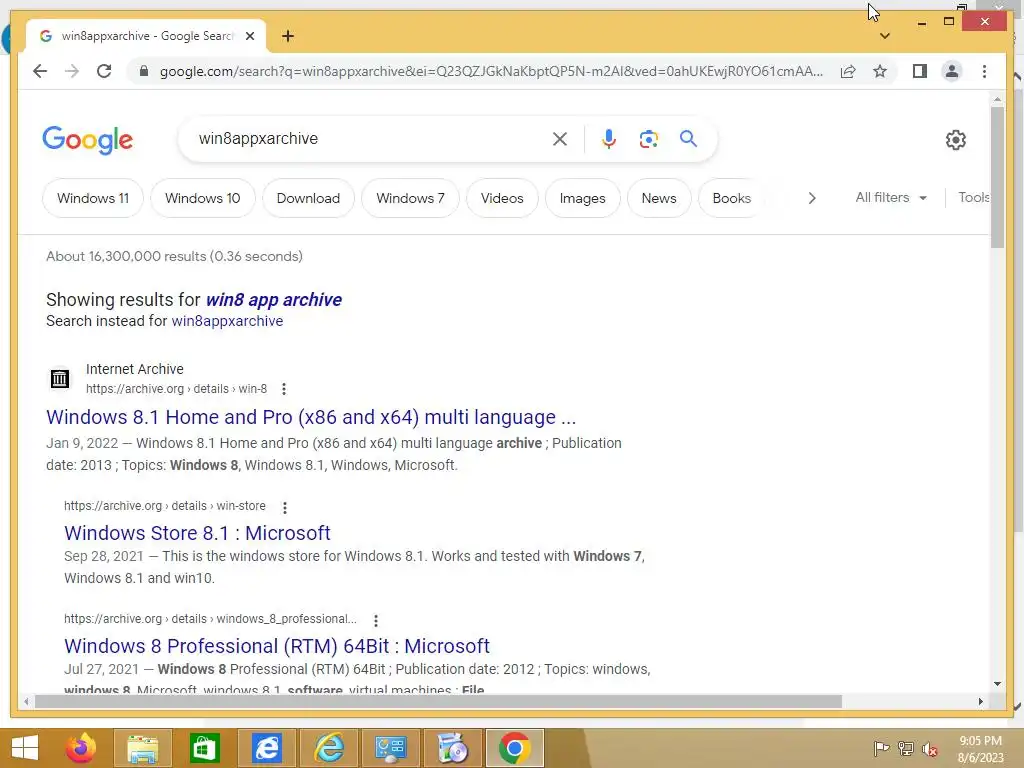Search by image with Google Lens

click(x=648, y=138)
